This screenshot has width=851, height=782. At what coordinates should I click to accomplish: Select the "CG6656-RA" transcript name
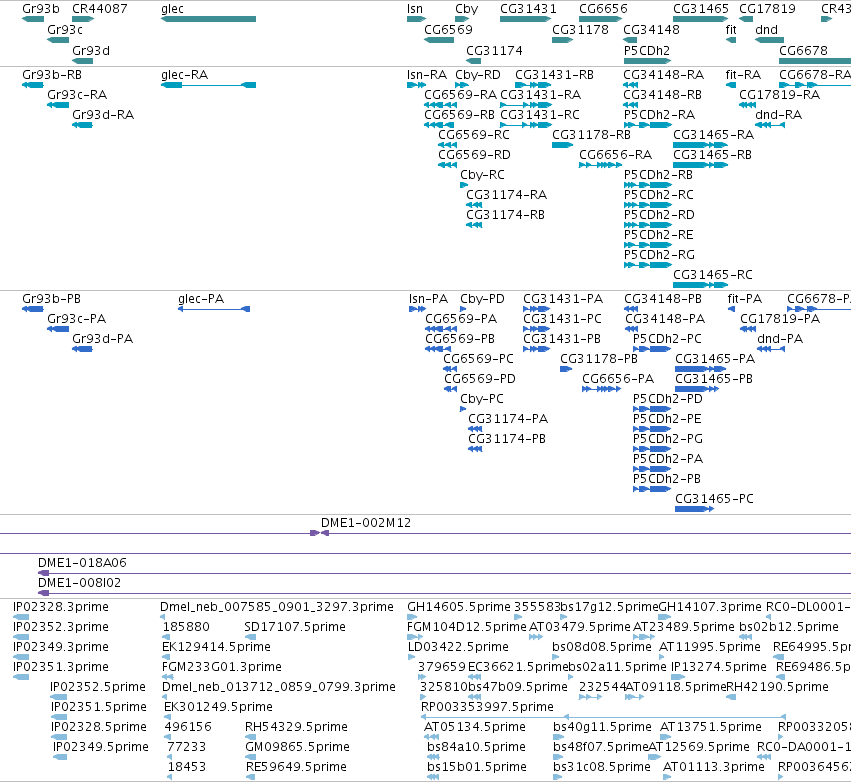coord(615,155)
